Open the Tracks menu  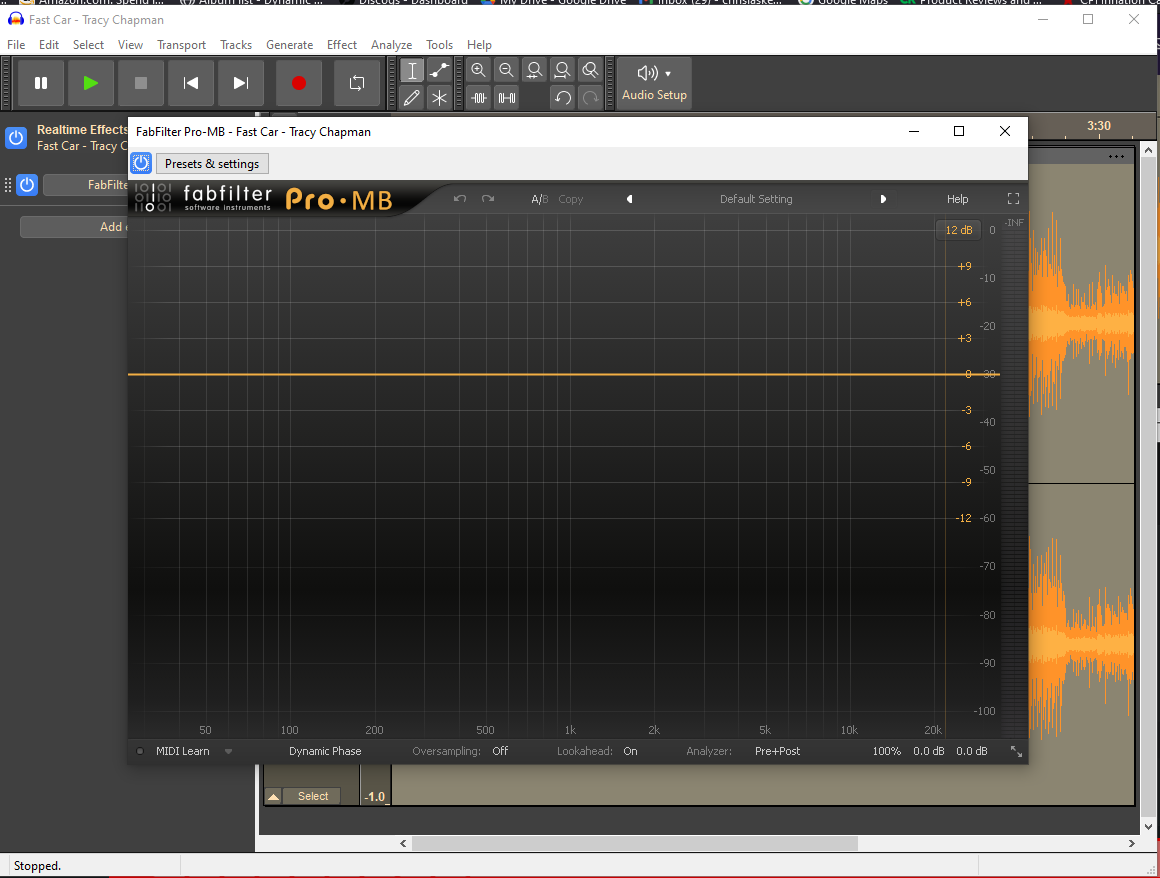[x=236, y=45]
